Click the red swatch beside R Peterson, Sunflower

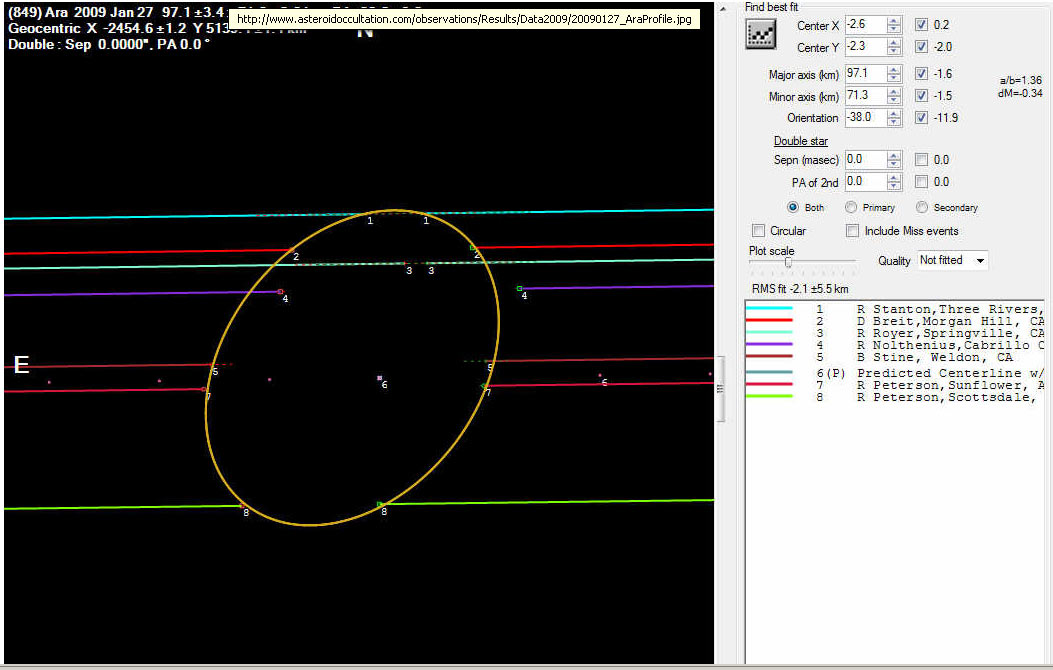769,385
